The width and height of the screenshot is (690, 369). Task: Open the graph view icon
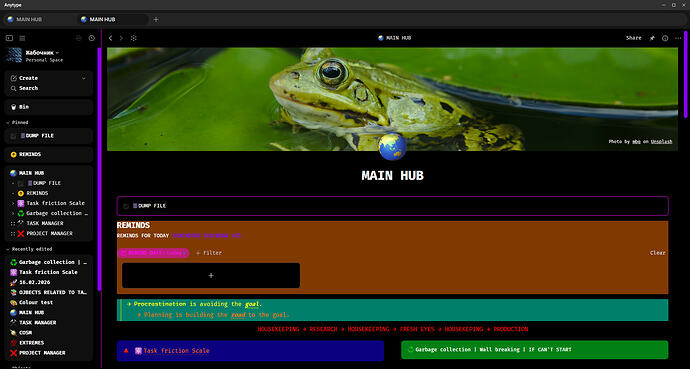(x=134, y=38)
